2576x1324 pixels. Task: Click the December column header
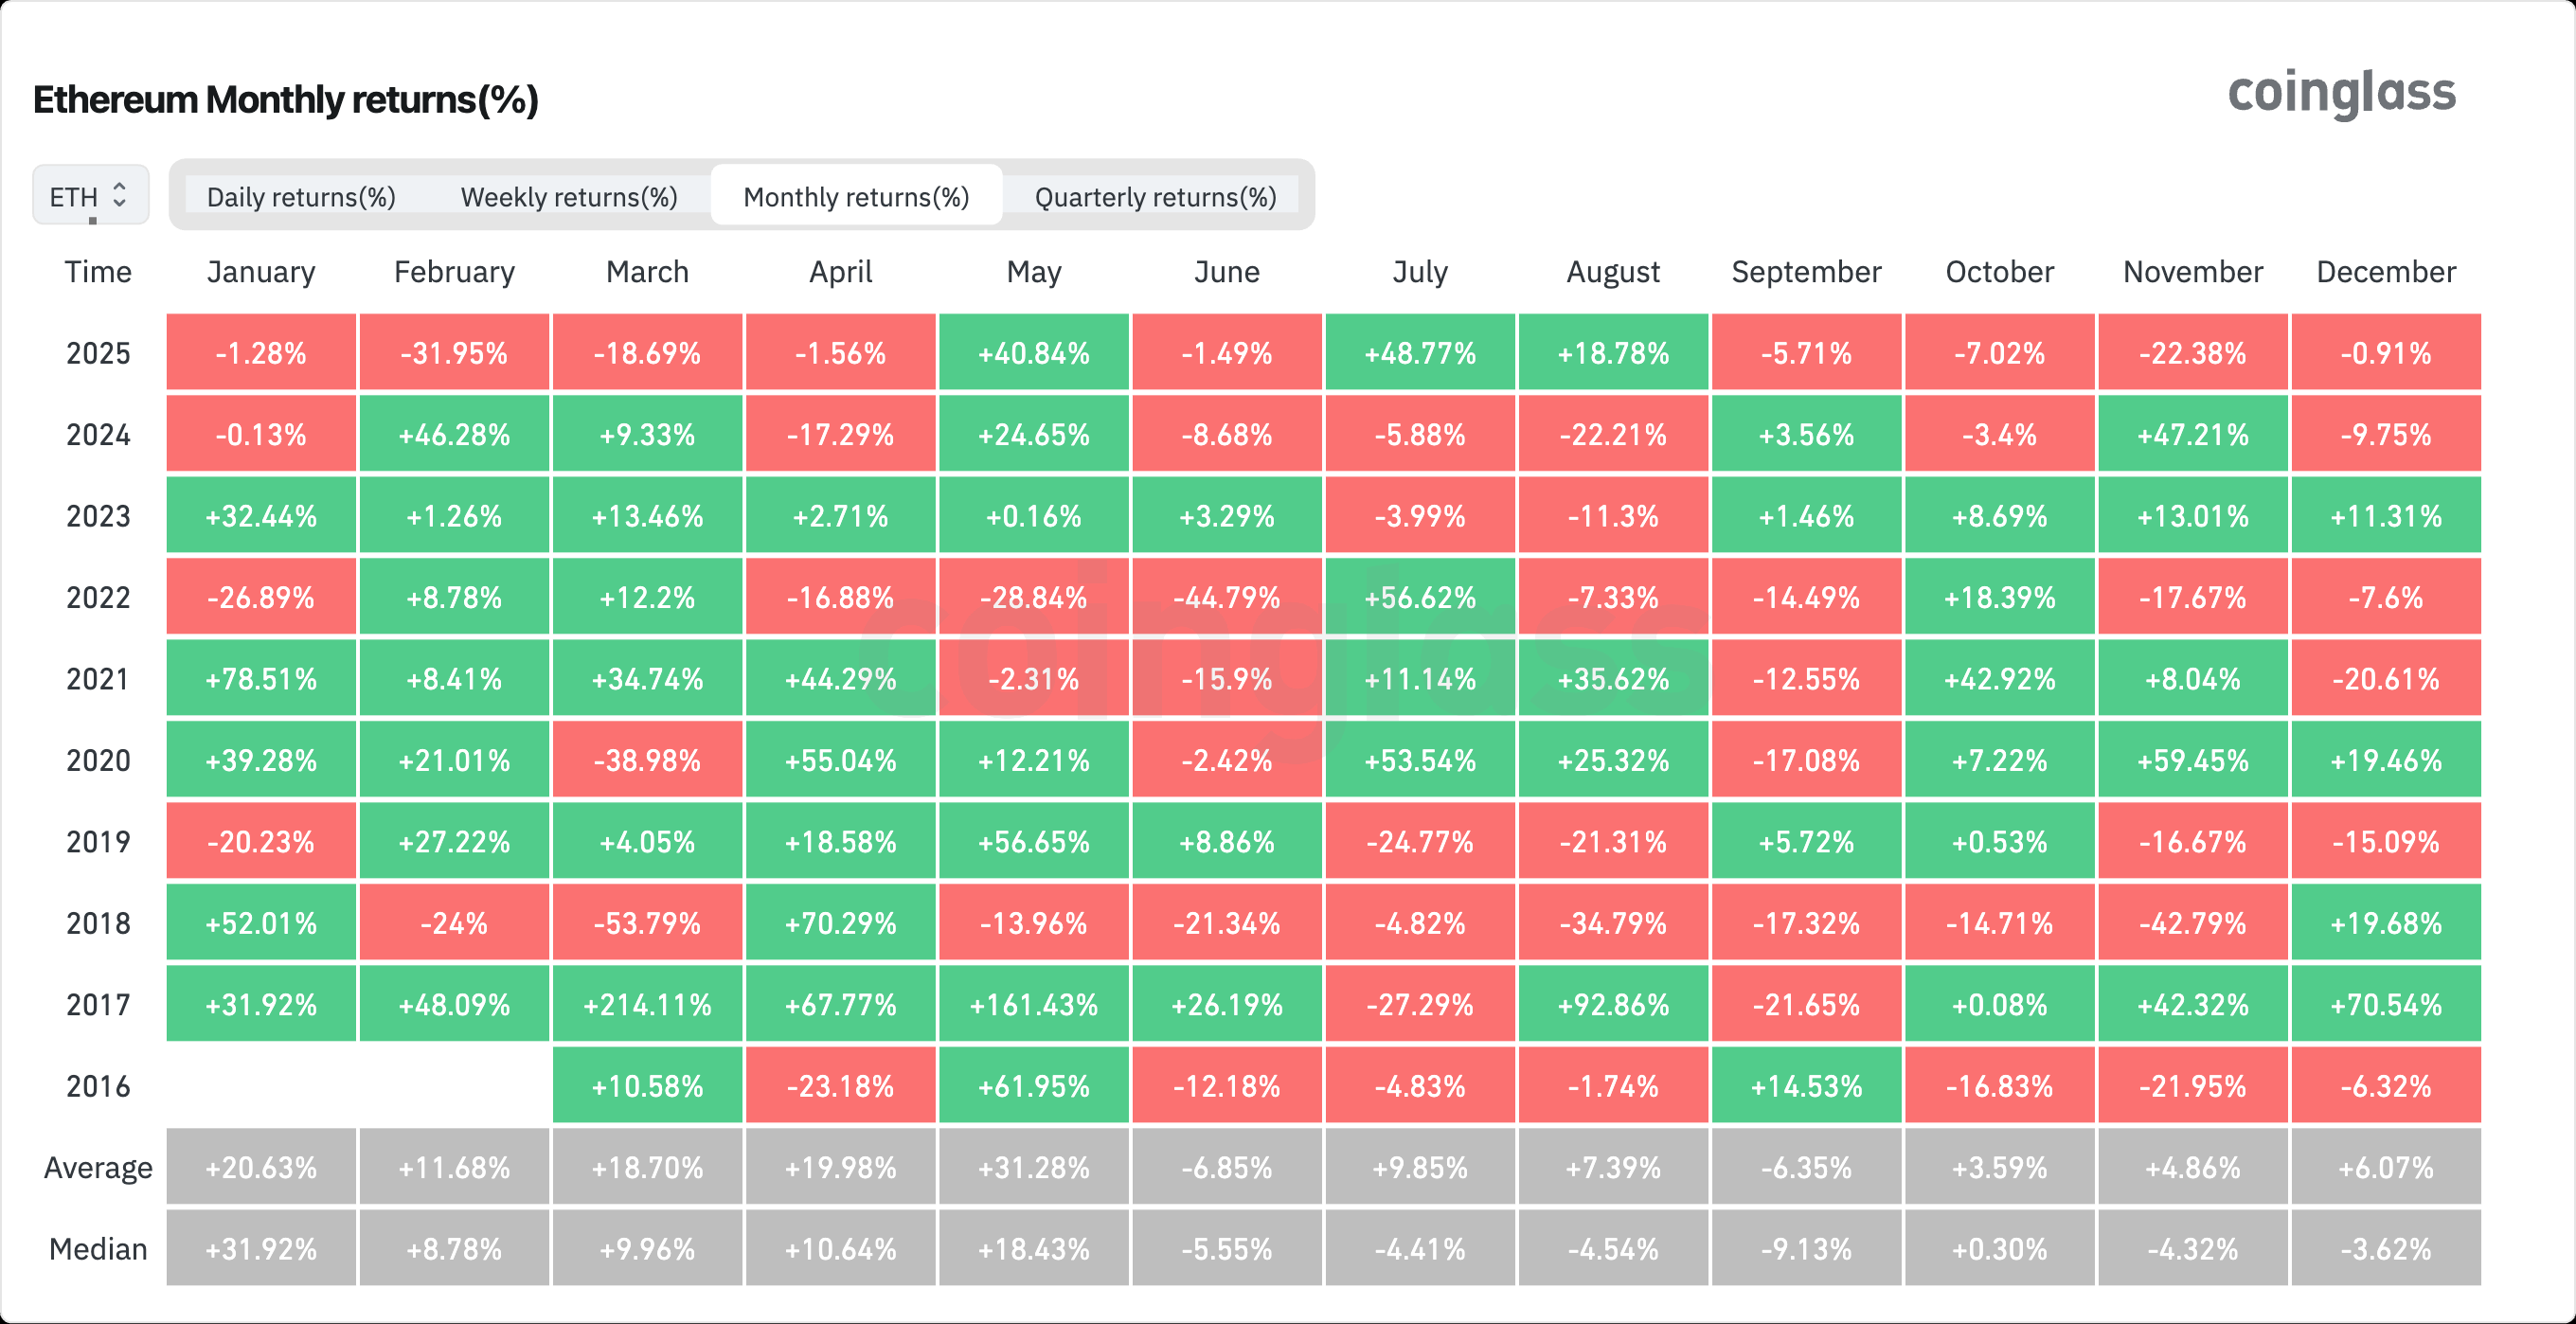click(2385, 272)
